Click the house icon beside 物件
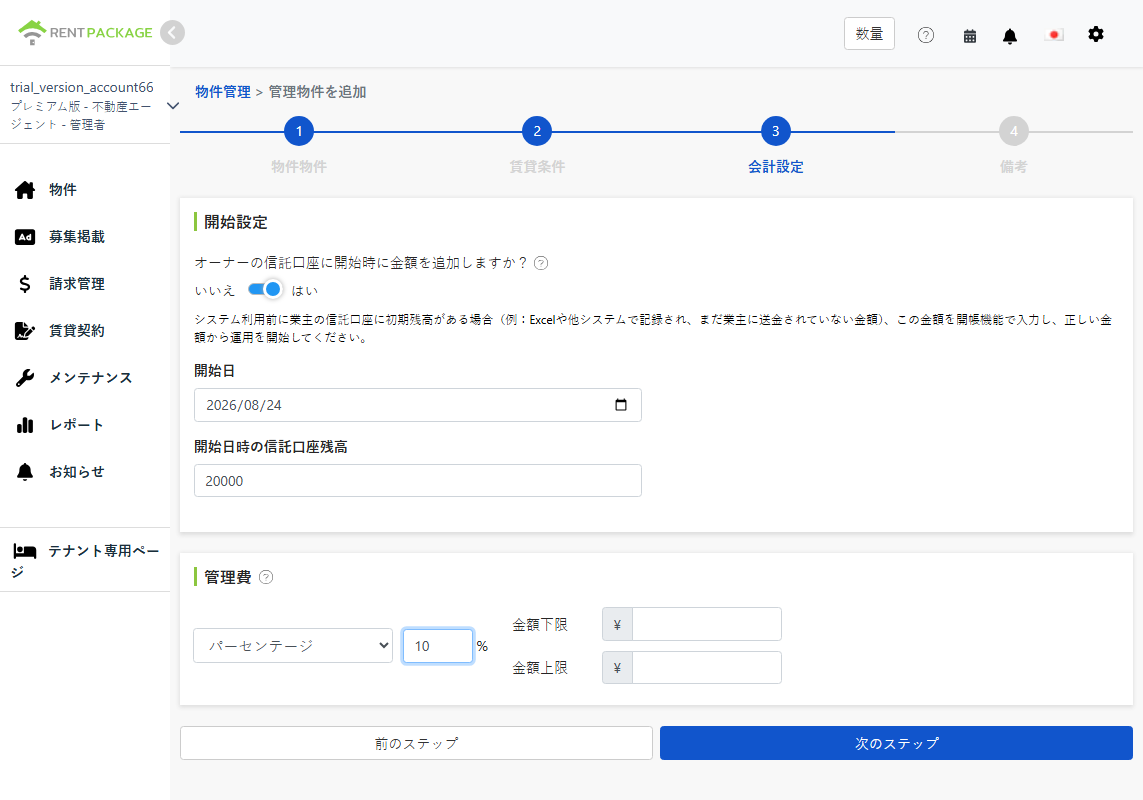 click(x=25, y=190)
